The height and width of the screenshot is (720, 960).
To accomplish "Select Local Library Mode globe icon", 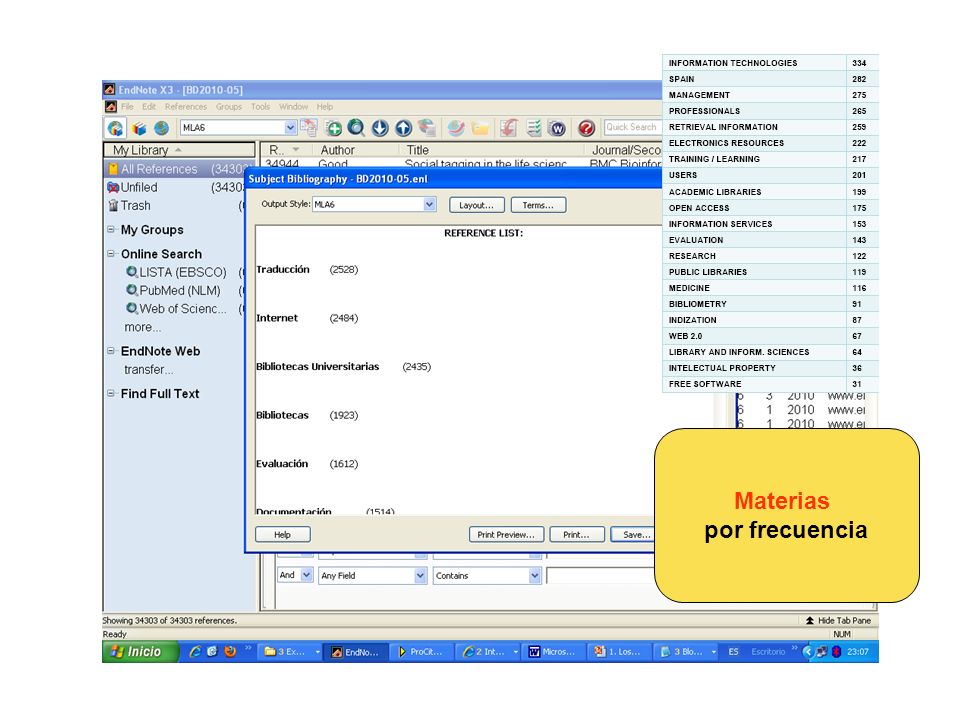I will click(115, 128).
